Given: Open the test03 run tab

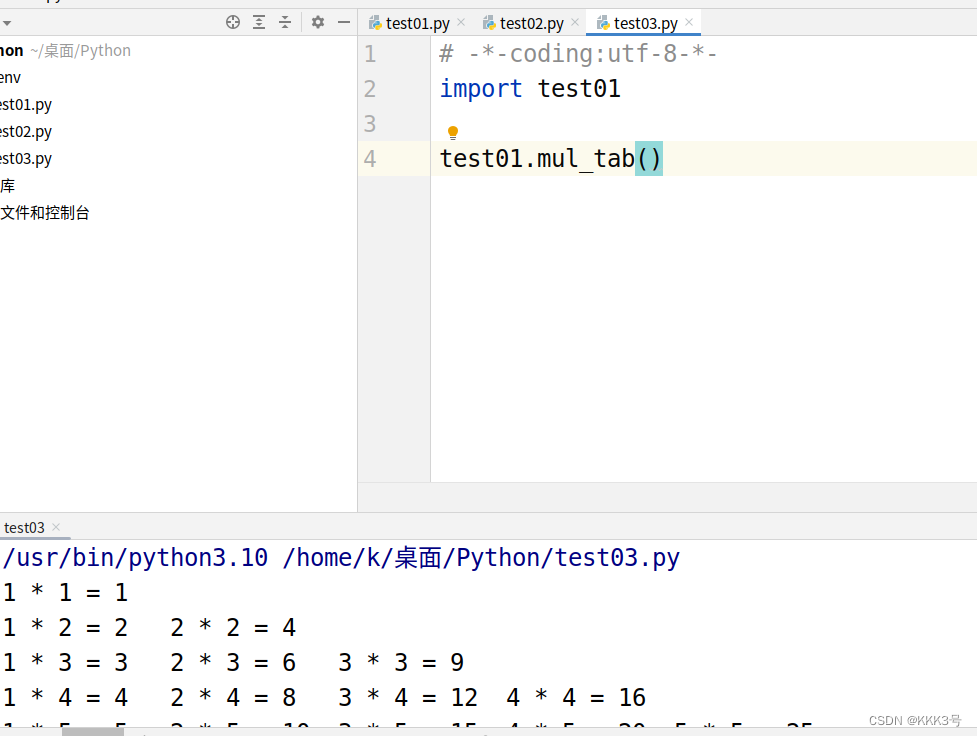Looking at the screenshot, I should [24, 528].
